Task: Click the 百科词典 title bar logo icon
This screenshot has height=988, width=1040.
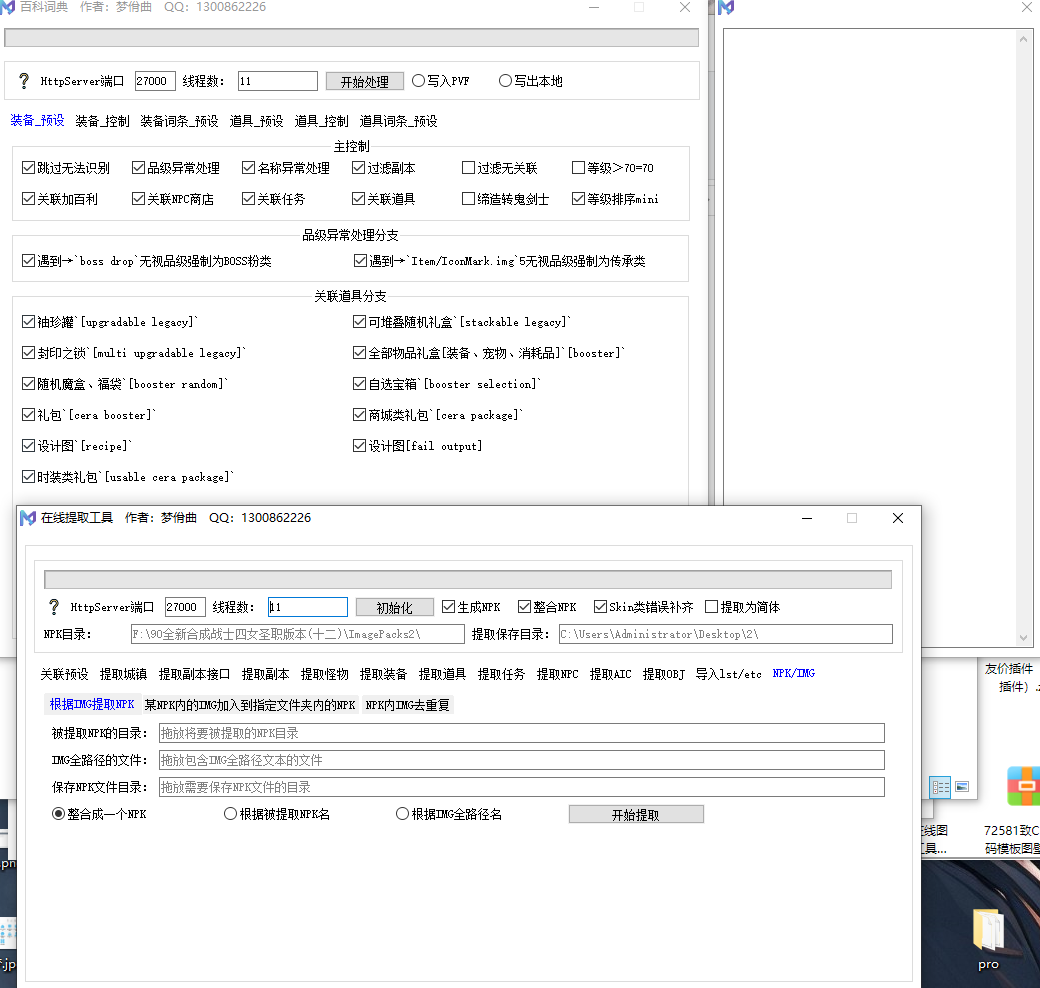Action: (7, 7)
